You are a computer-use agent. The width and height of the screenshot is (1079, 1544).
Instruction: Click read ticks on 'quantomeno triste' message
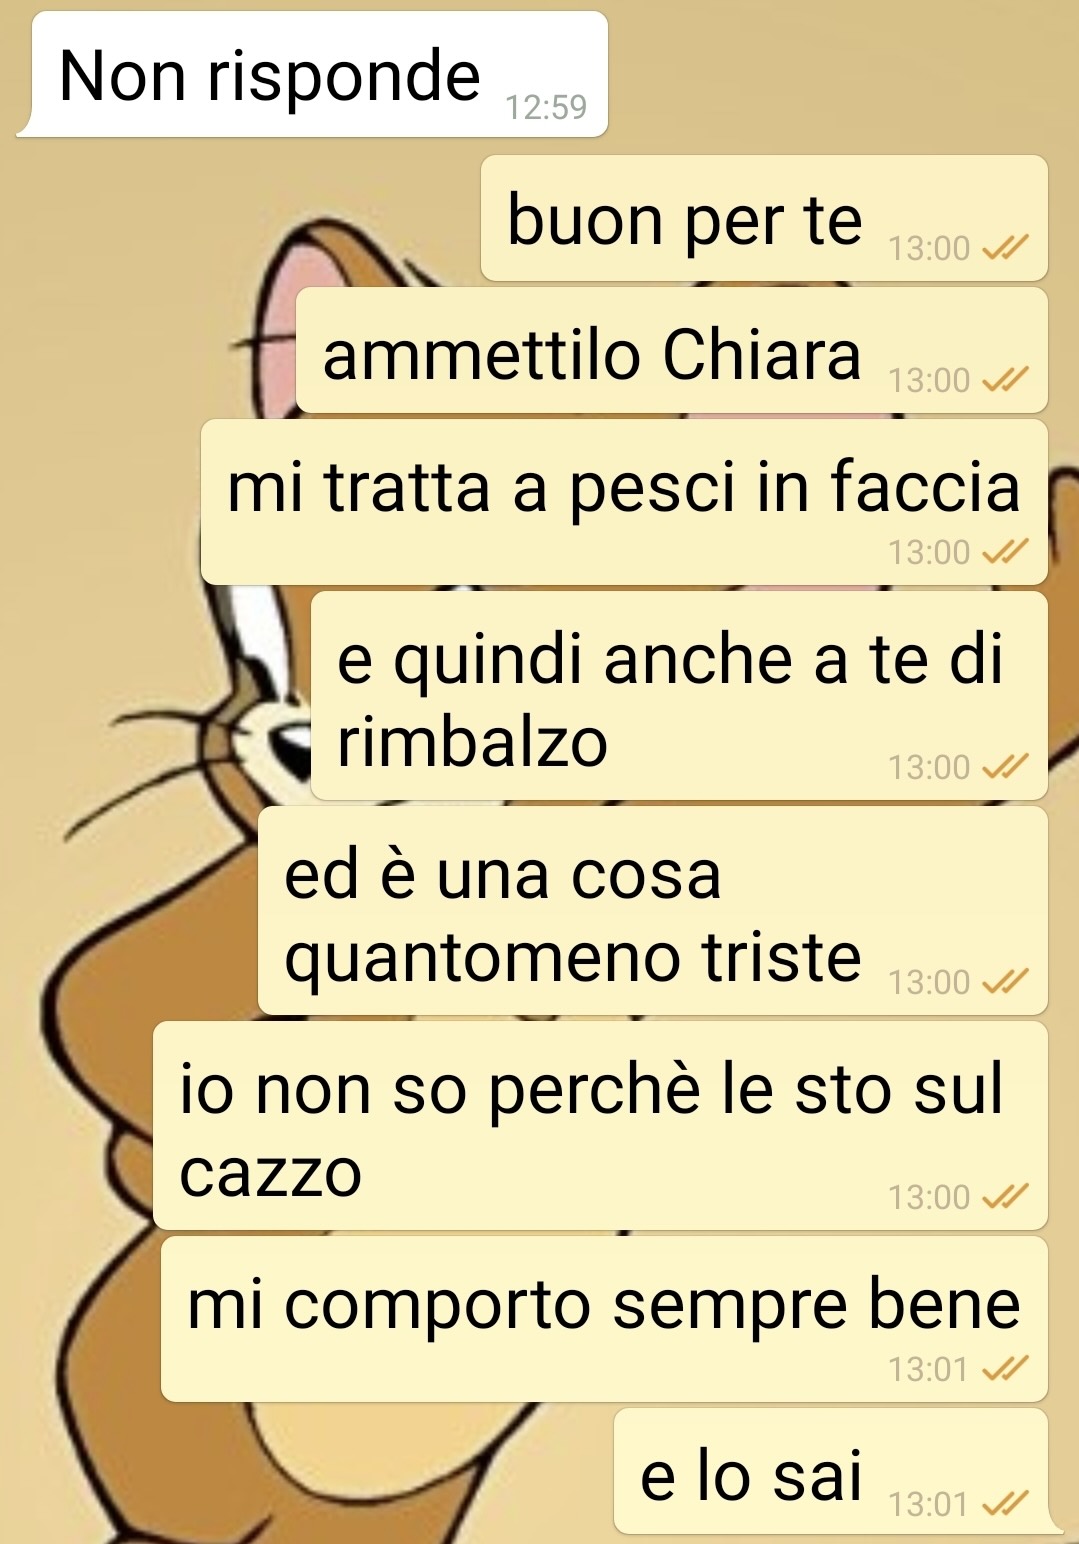pos(1005,982)
